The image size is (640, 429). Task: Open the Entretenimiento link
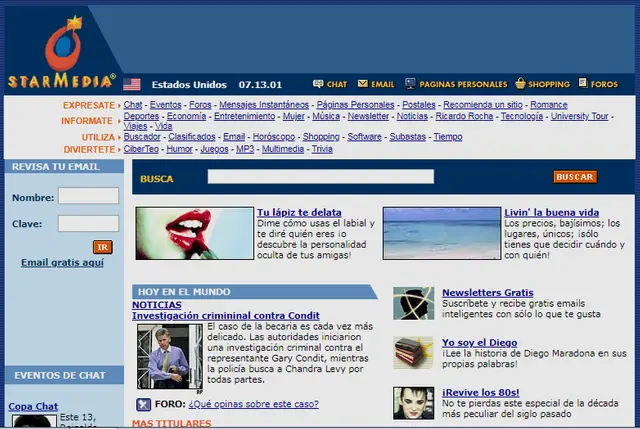pos(244,116)
